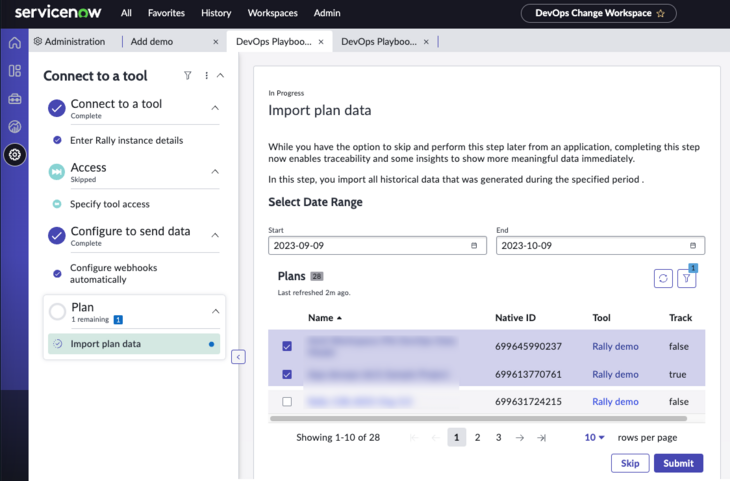Refresh the Plans list
Screen dimensions: 730x481
click(x=663, y=278)
